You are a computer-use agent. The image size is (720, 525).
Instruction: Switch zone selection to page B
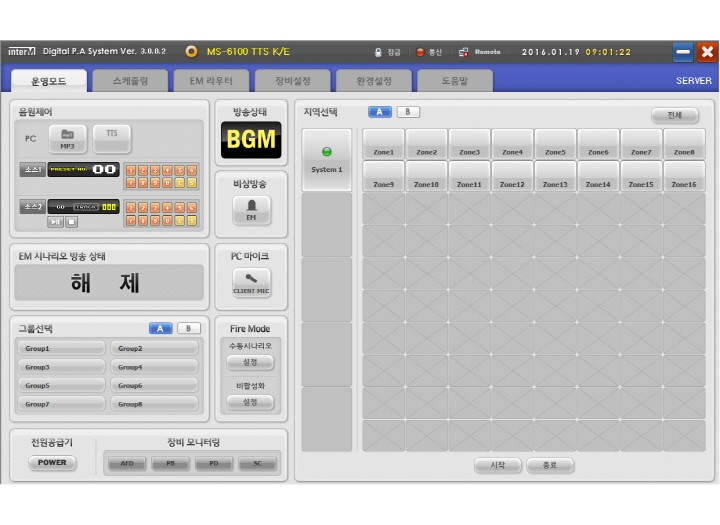(408, 112)
